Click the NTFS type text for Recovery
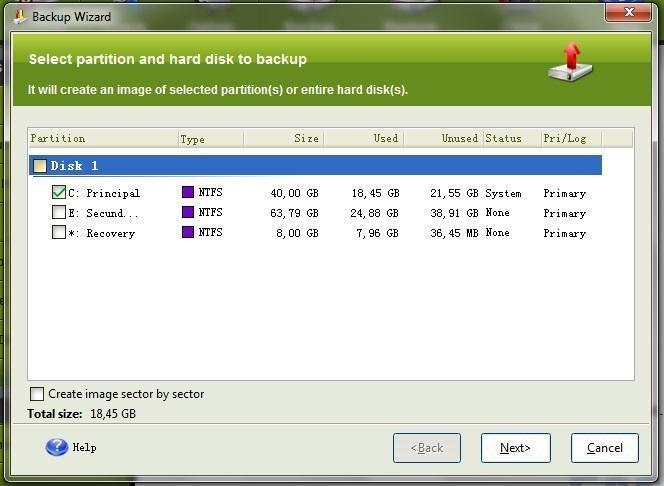 click(210, 232)
